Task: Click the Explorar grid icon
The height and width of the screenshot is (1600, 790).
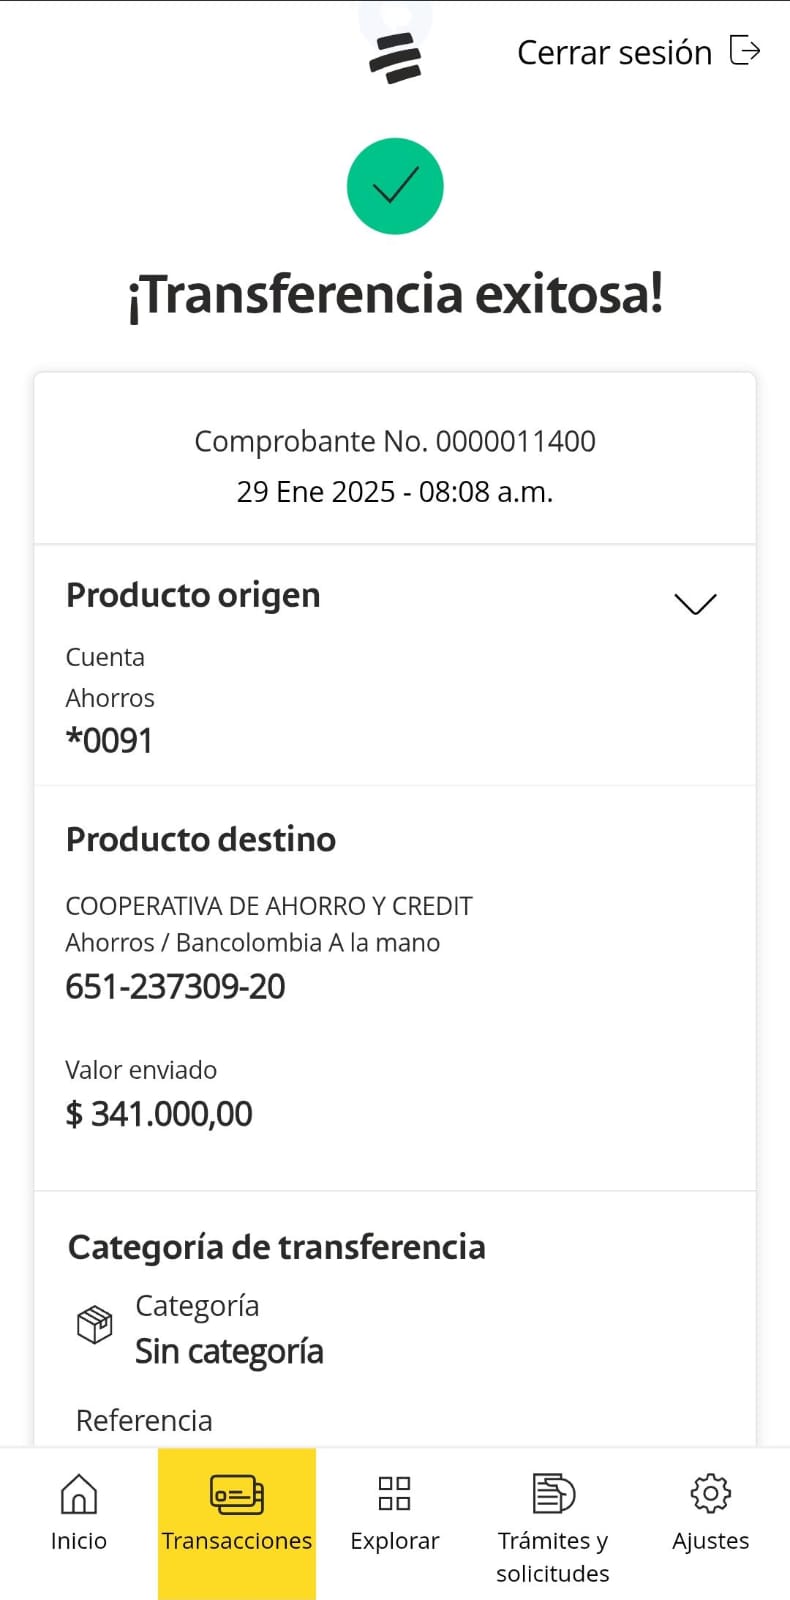Action: click(x=394, y=1494)
